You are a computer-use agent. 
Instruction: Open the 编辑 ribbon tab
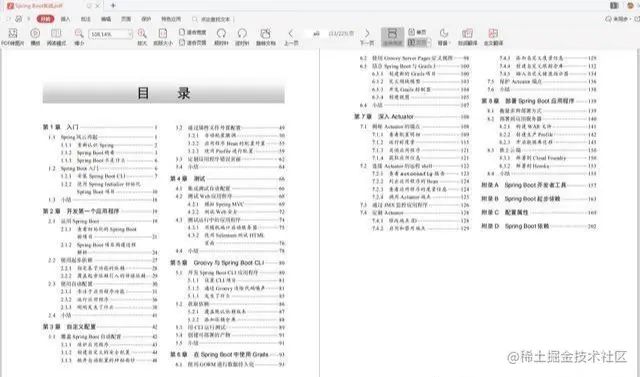pos(106,19)
